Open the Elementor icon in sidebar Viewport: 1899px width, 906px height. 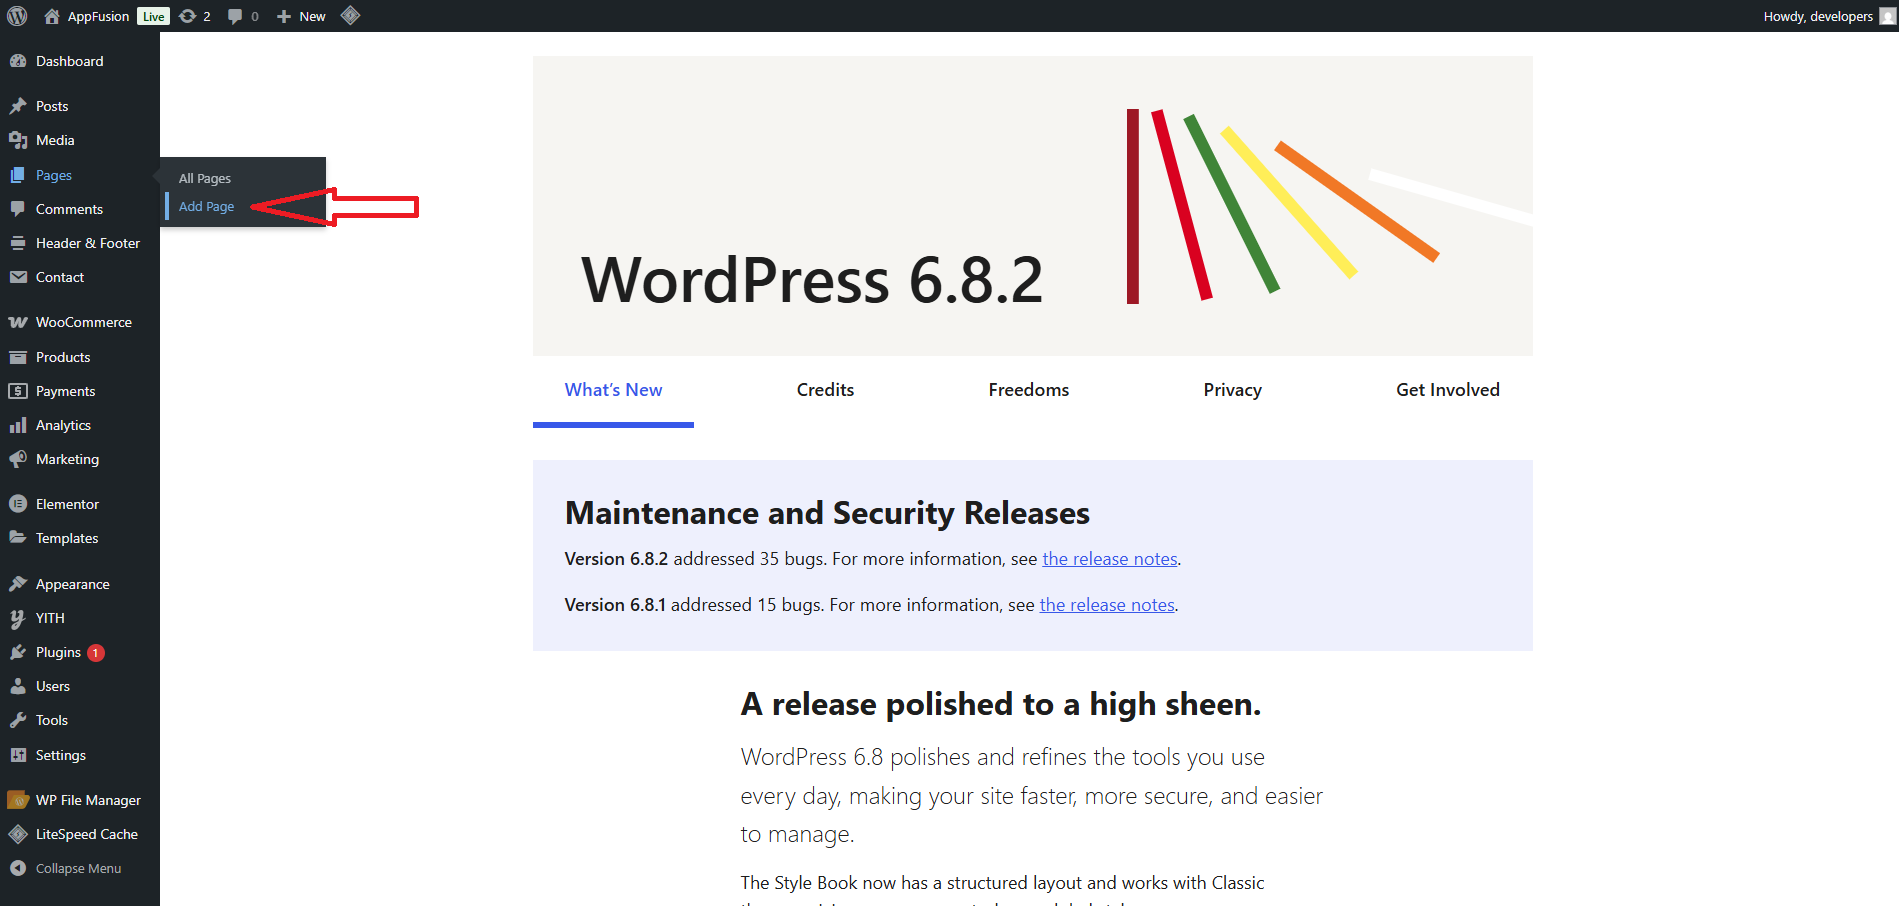(18, 504)
